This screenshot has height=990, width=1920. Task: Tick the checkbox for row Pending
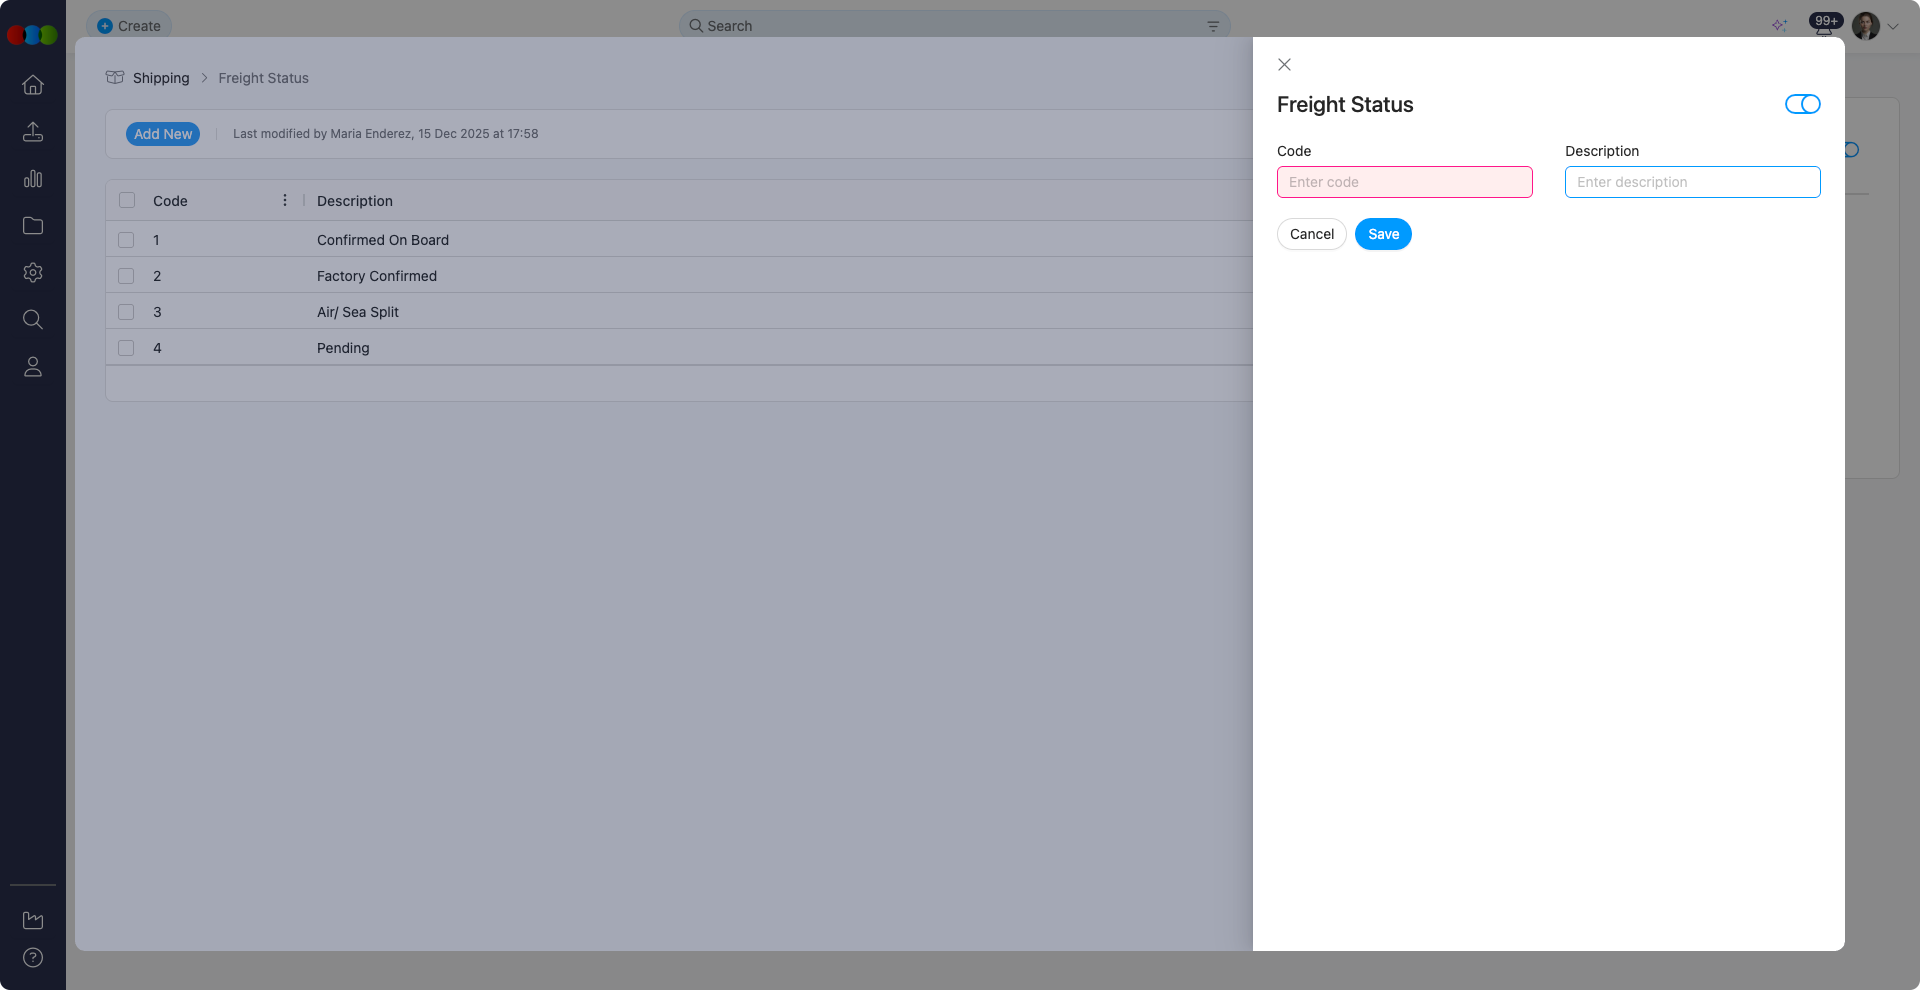[x=126, y=347]
